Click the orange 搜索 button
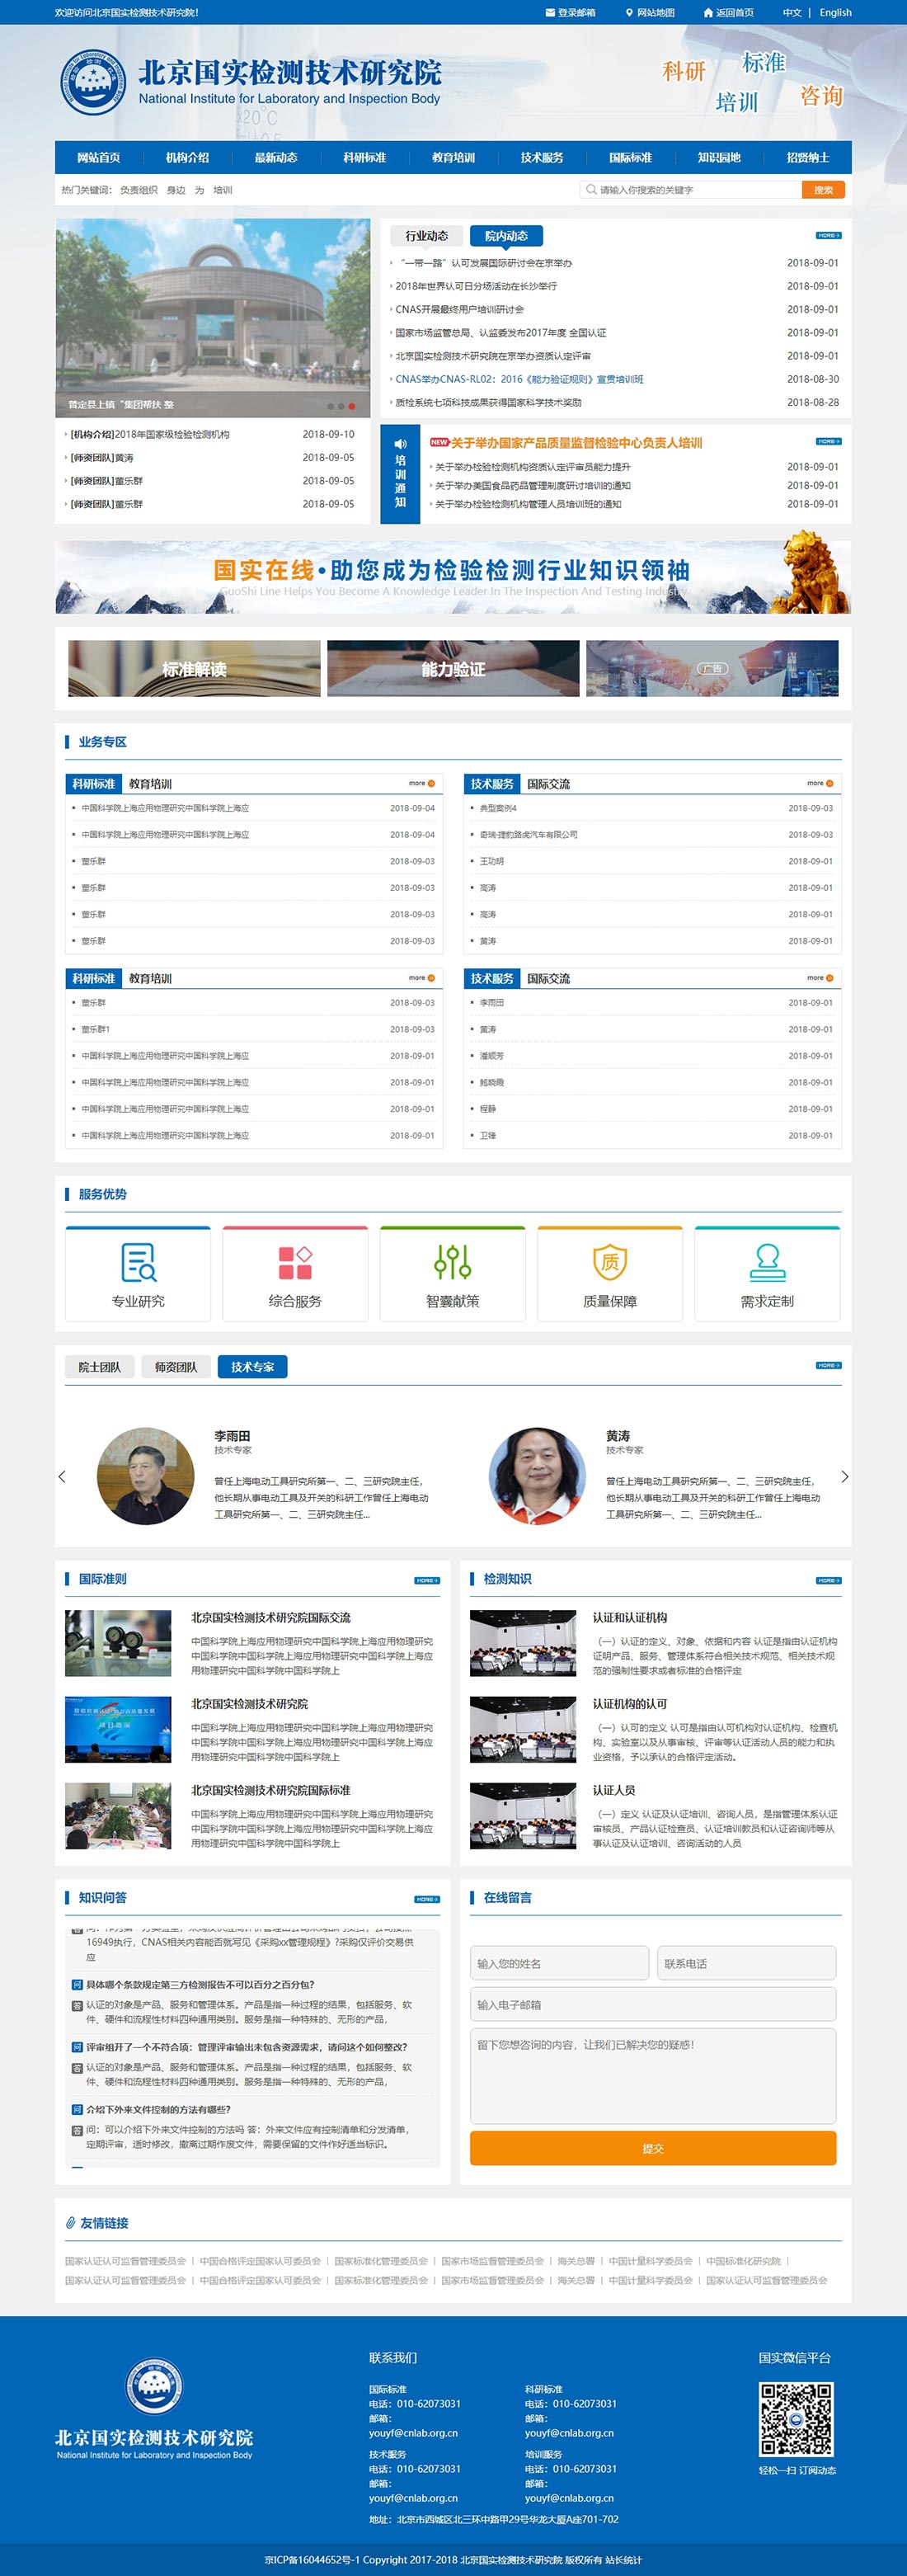 (x=823, y=189)
